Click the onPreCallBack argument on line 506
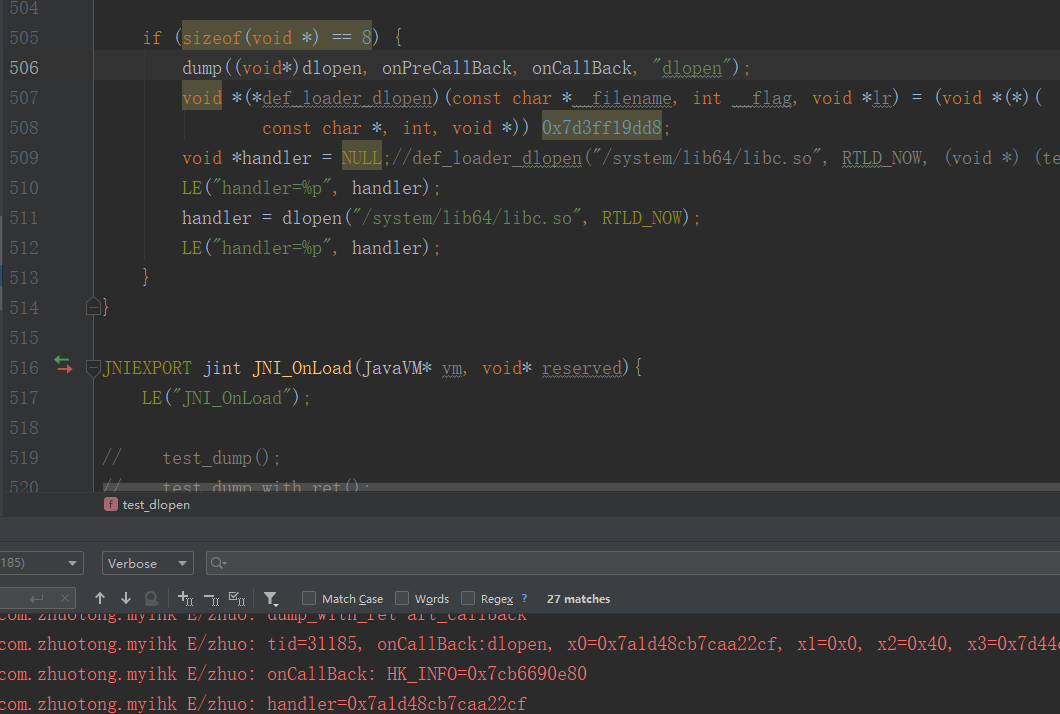 pyautogui.click(x=446, y=68)
